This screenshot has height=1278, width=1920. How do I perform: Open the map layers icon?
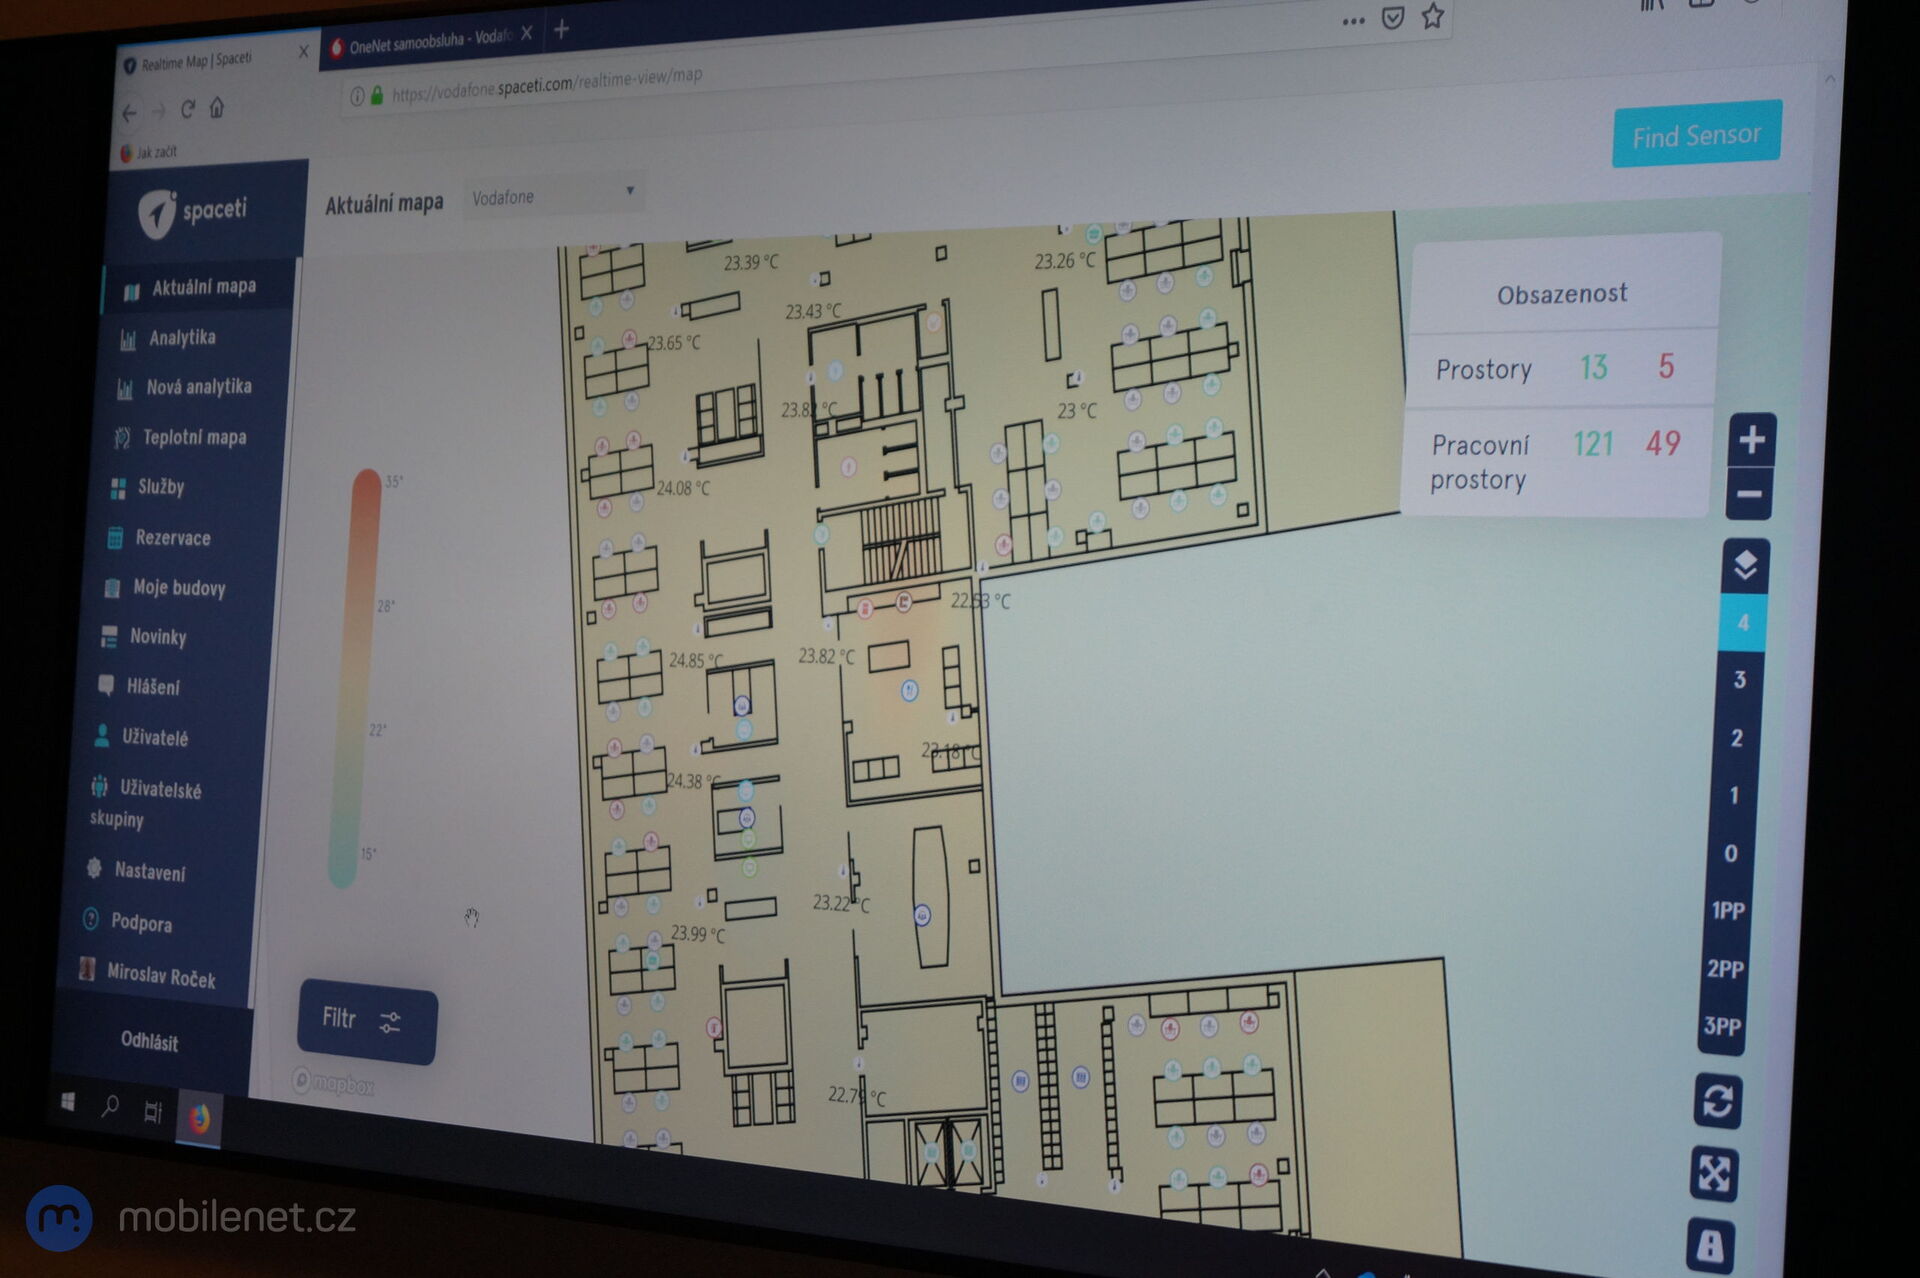coord(1745,566)
